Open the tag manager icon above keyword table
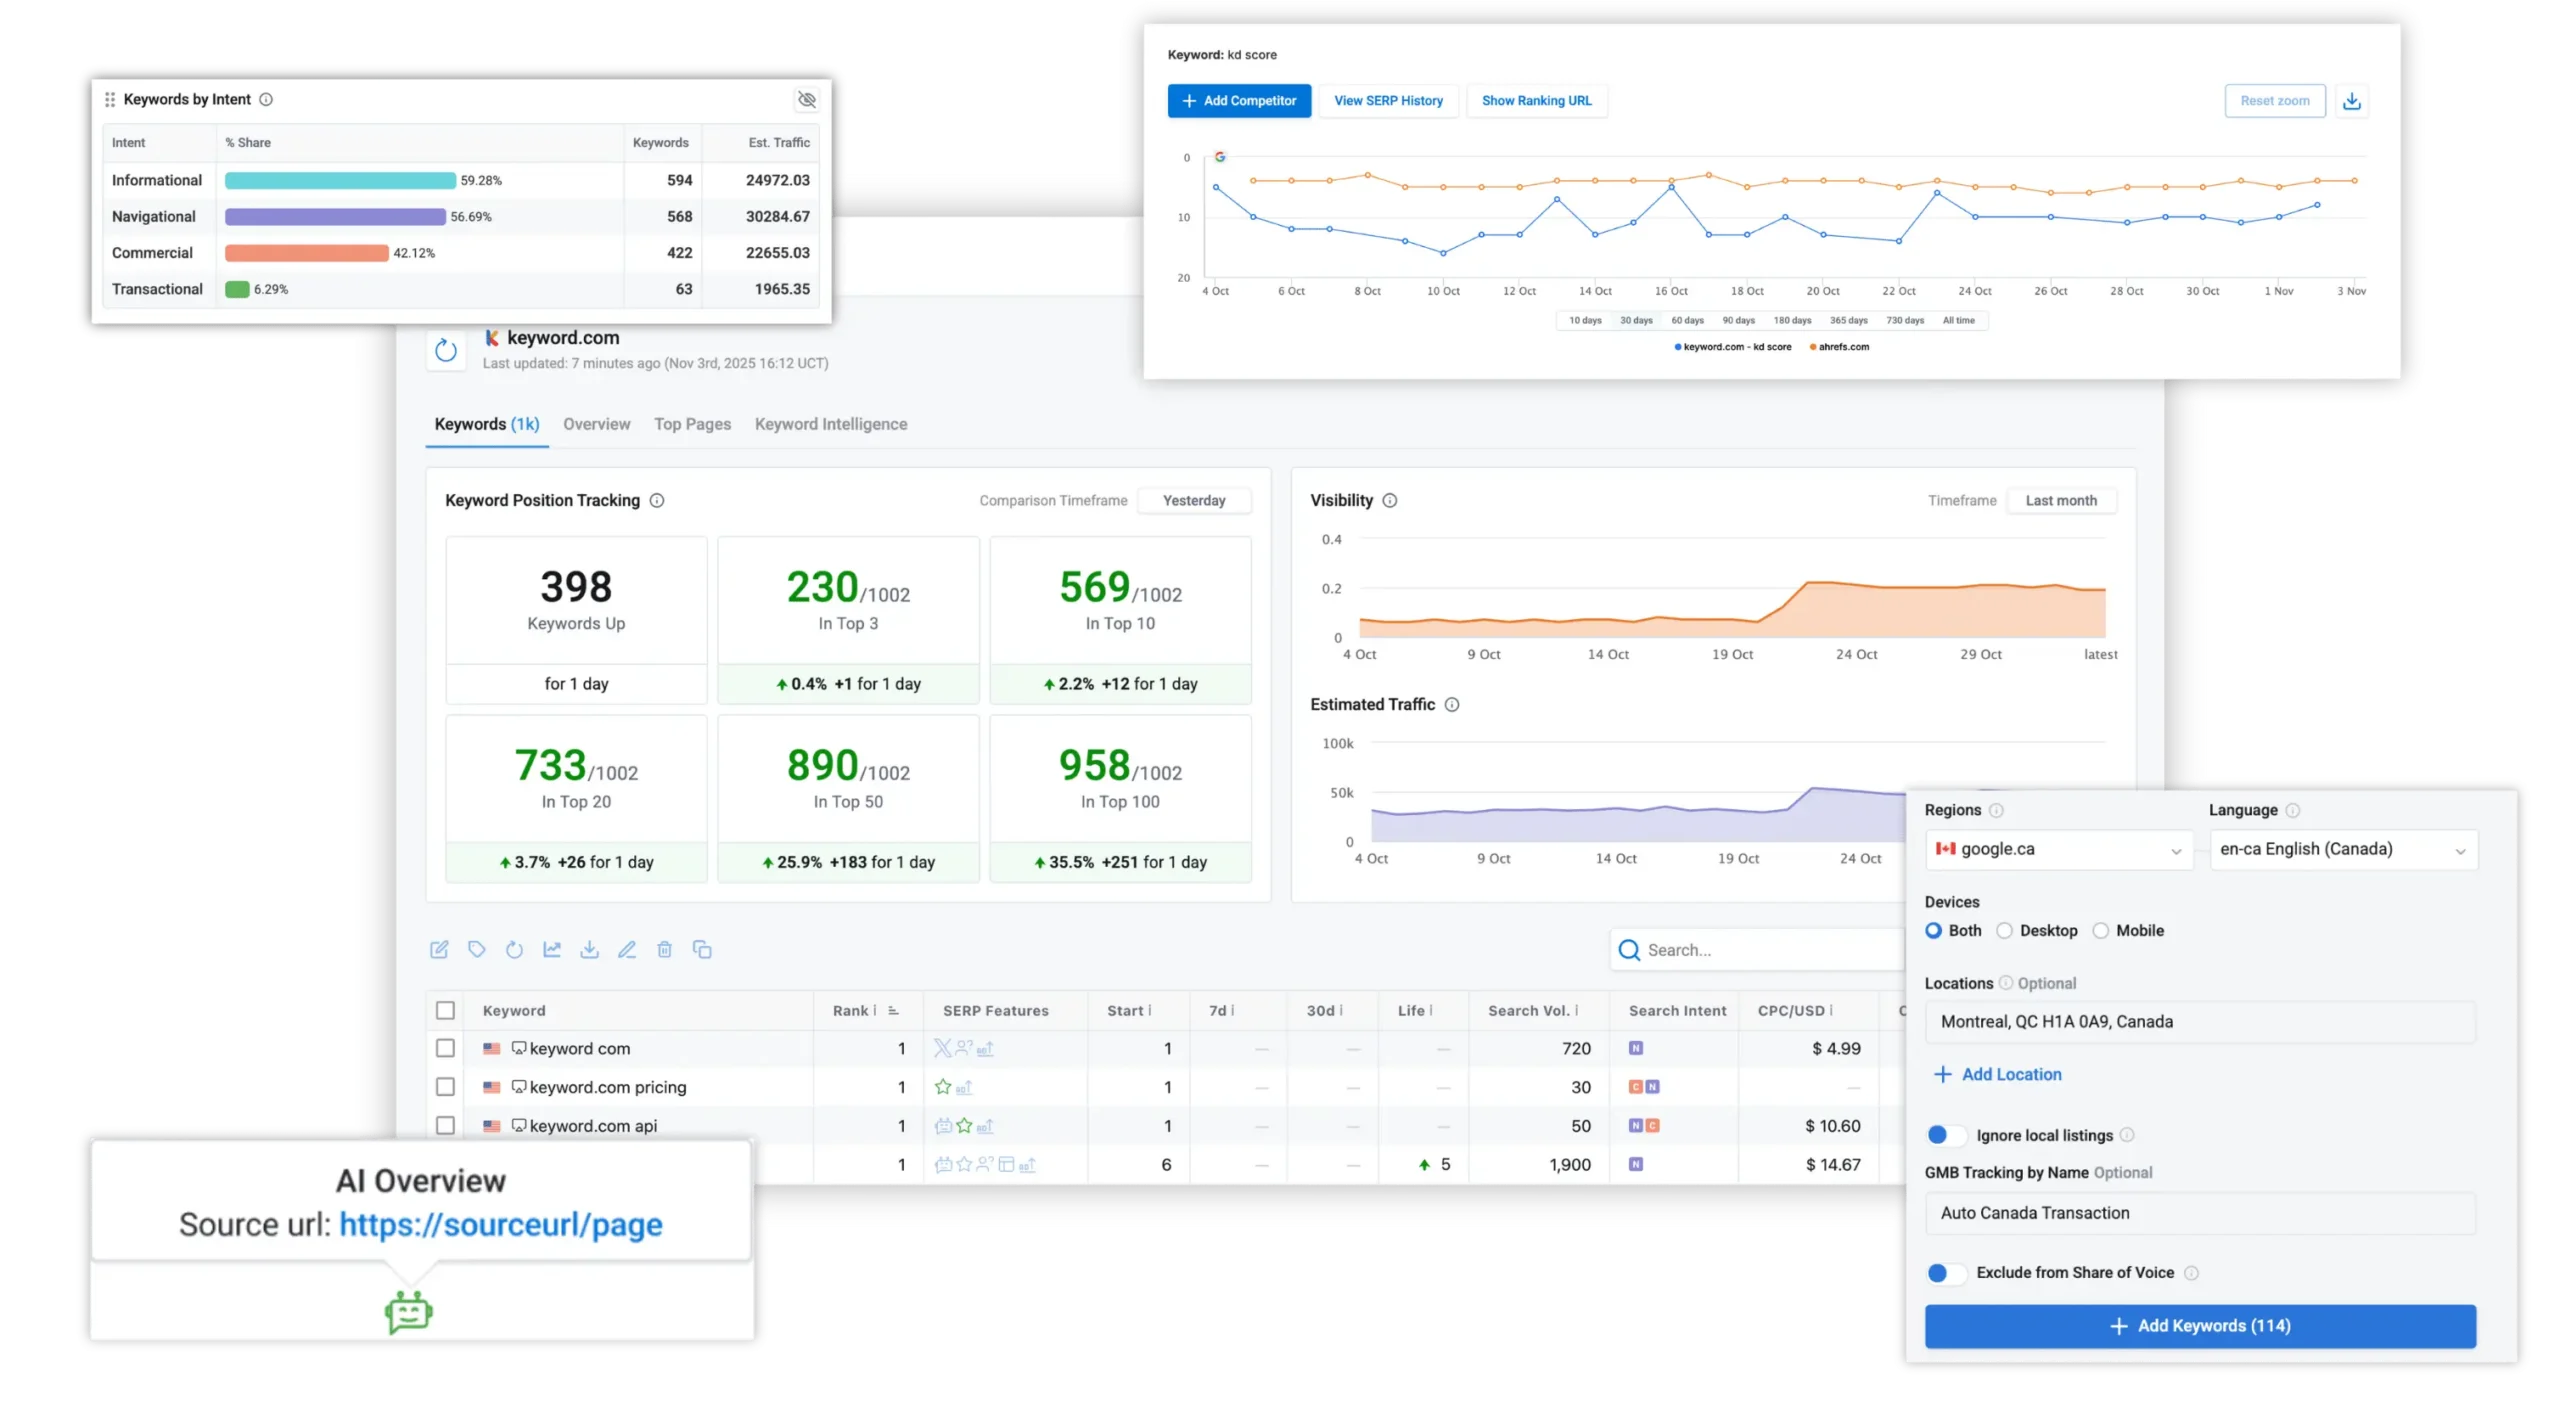This screenshot has height=1401, width=2560. (x=477, y=949)
